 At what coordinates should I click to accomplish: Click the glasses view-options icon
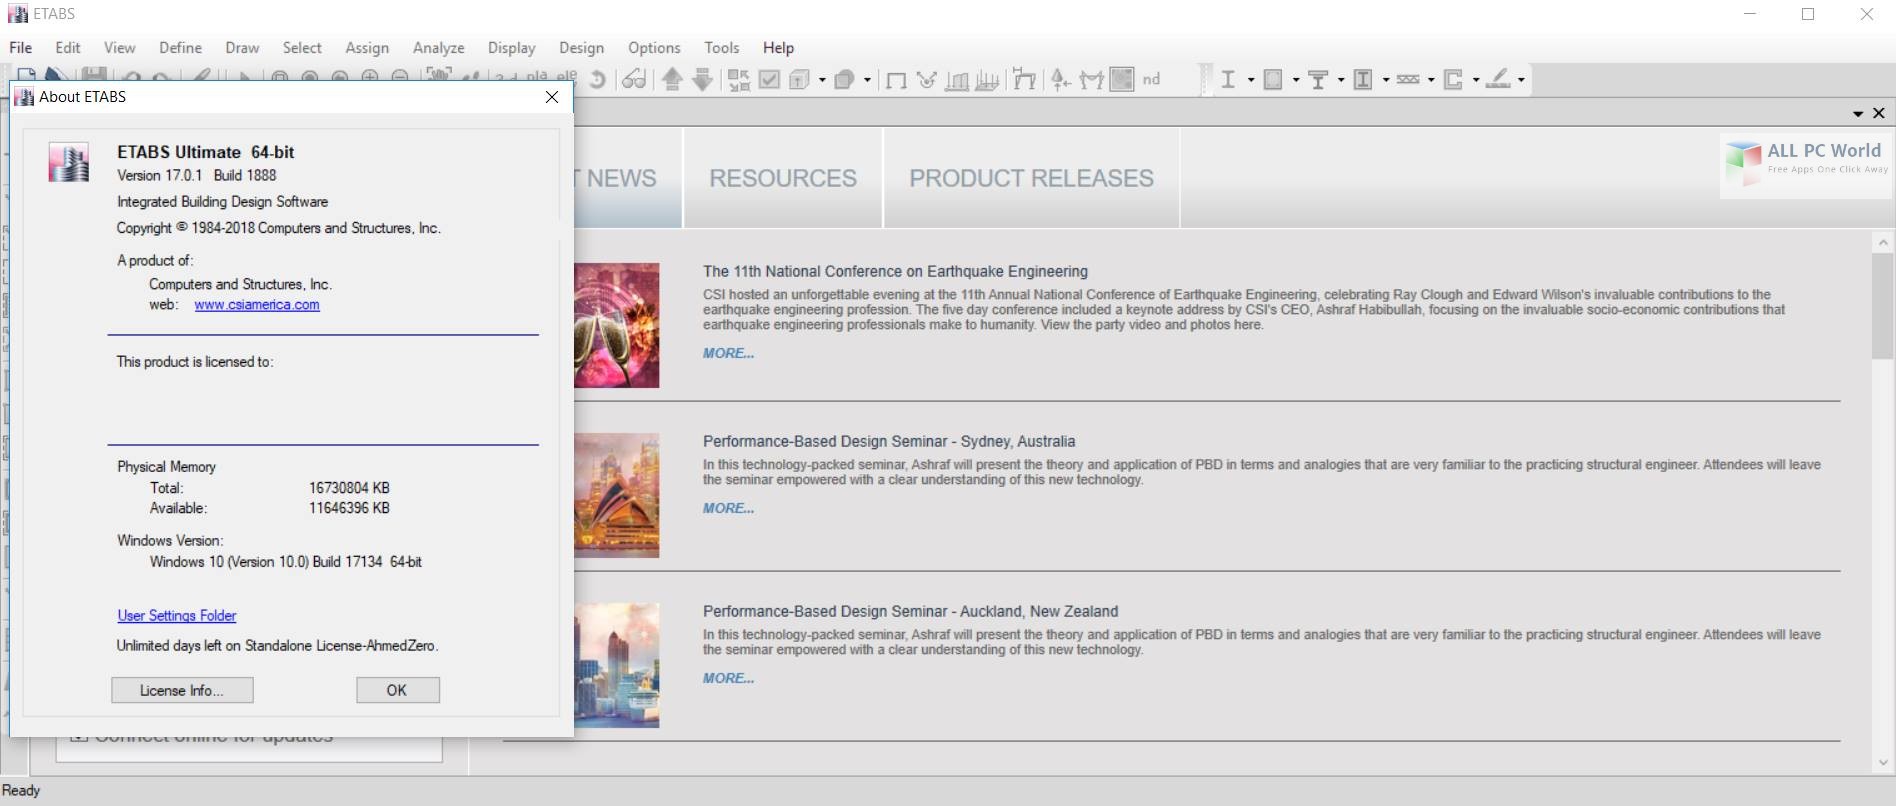pyautogui.click(x=633, y=80)
